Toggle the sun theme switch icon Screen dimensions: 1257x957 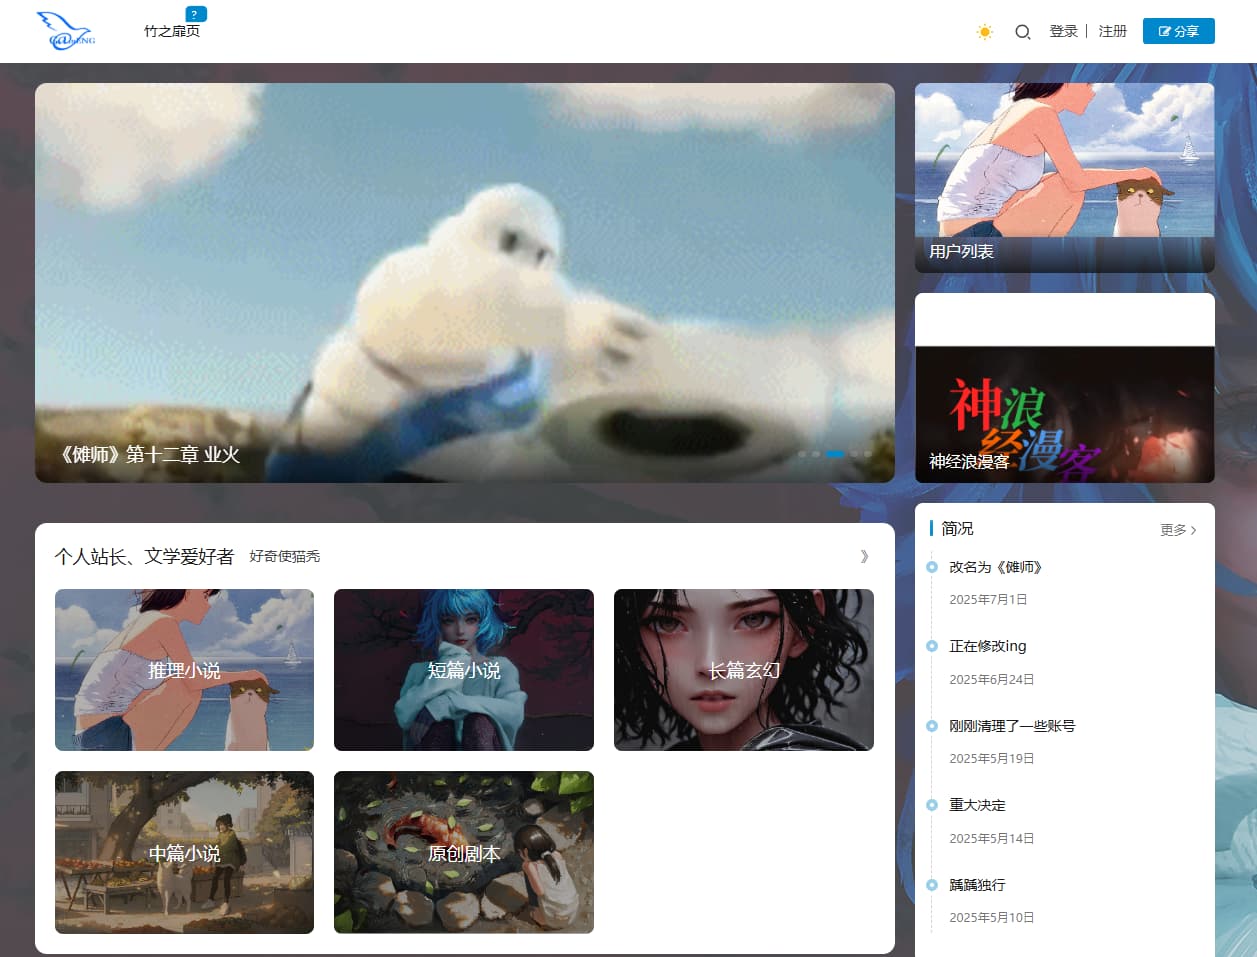coord(984,32)
